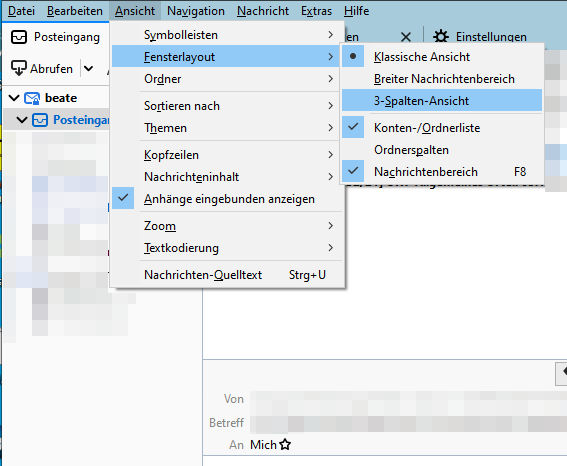This screenshot has height=466, width=567.
Task: Star the Mich contact
Action: click(285, 444)
